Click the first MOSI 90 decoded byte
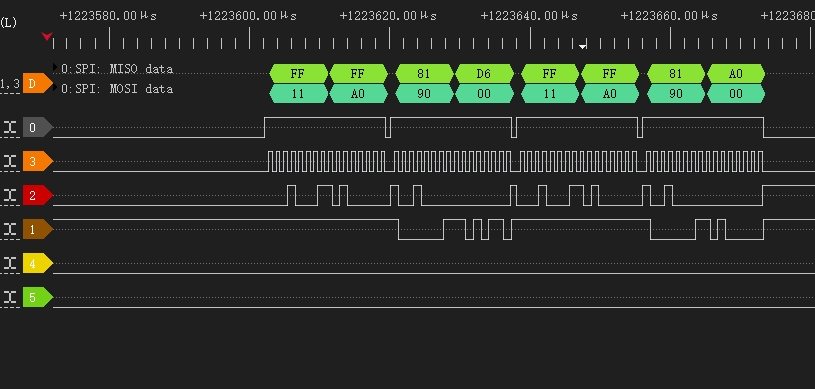 pos(425,94)
